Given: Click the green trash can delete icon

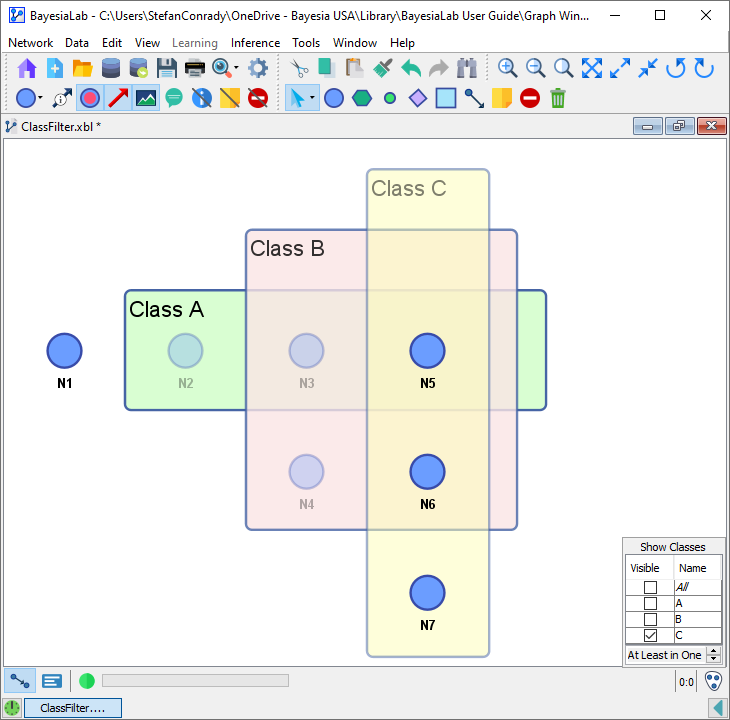Looking at the screenshot, I should click(x=558, y=98).
